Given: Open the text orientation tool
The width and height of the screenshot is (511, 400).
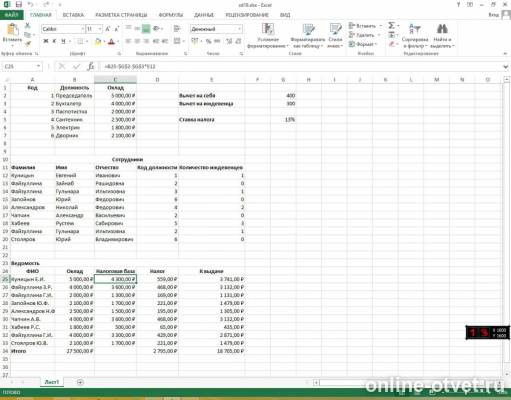Looking at the screenshot, I should [x=157, y=29].
